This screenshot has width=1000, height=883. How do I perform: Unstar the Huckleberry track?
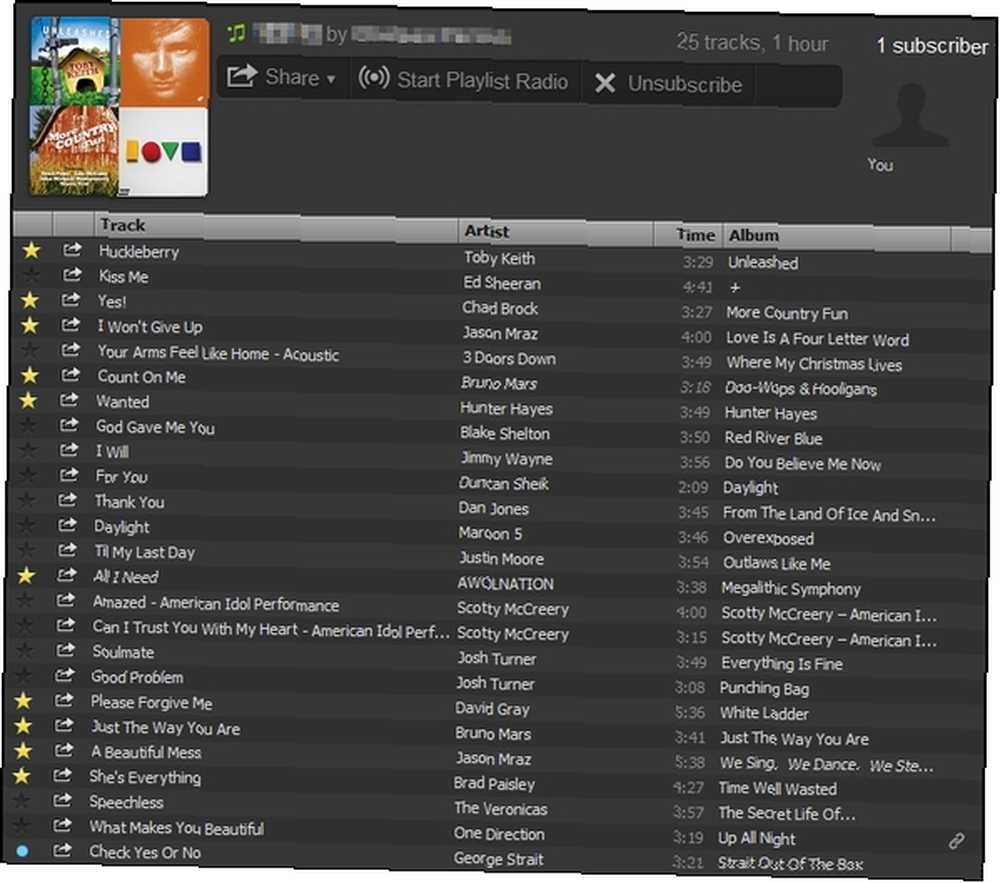[31, 251]
